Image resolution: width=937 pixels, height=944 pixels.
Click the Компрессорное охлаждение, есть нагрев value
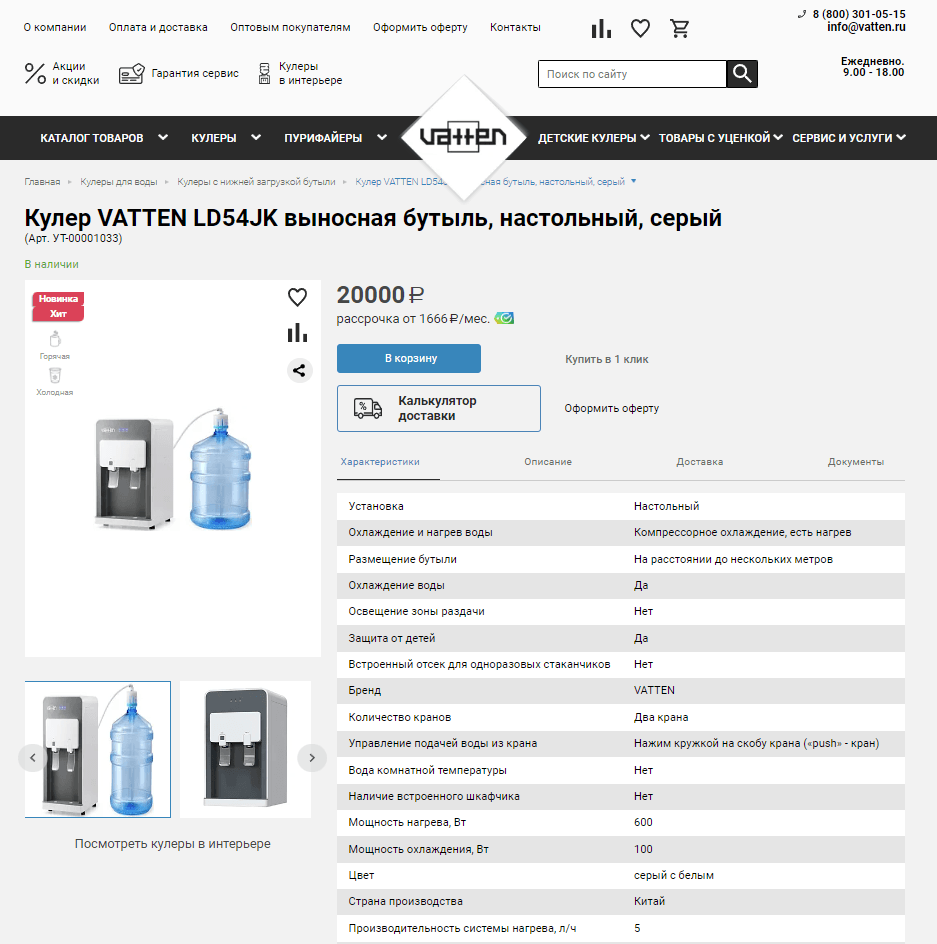click(x=742, y=532)
